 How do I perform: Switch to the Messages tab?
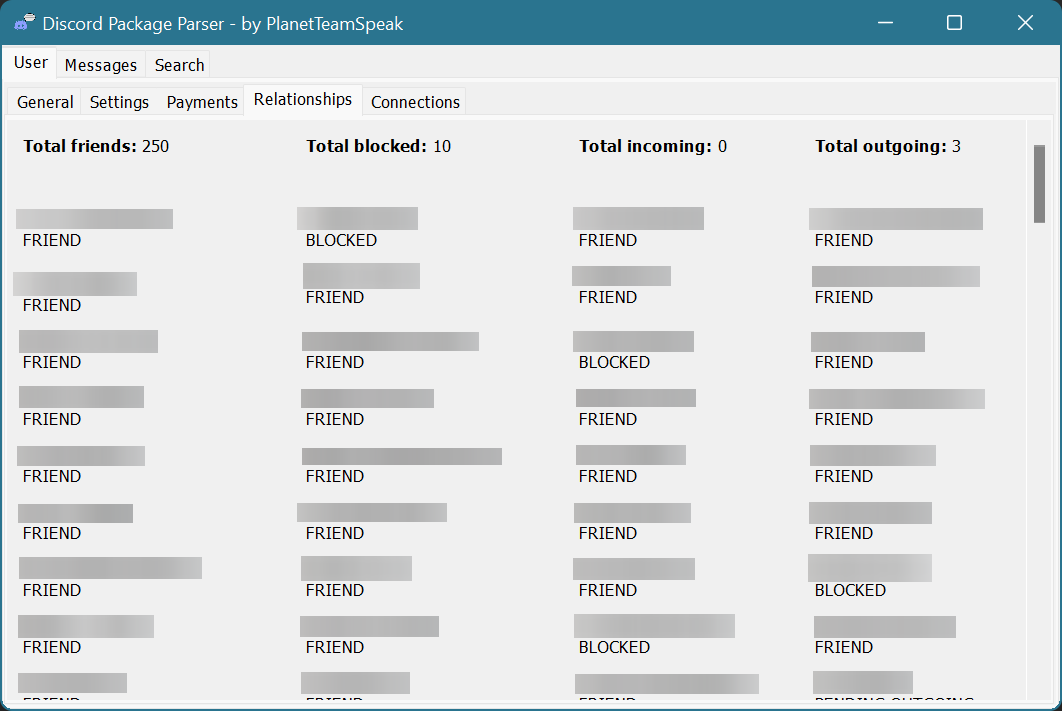point(100,65)
